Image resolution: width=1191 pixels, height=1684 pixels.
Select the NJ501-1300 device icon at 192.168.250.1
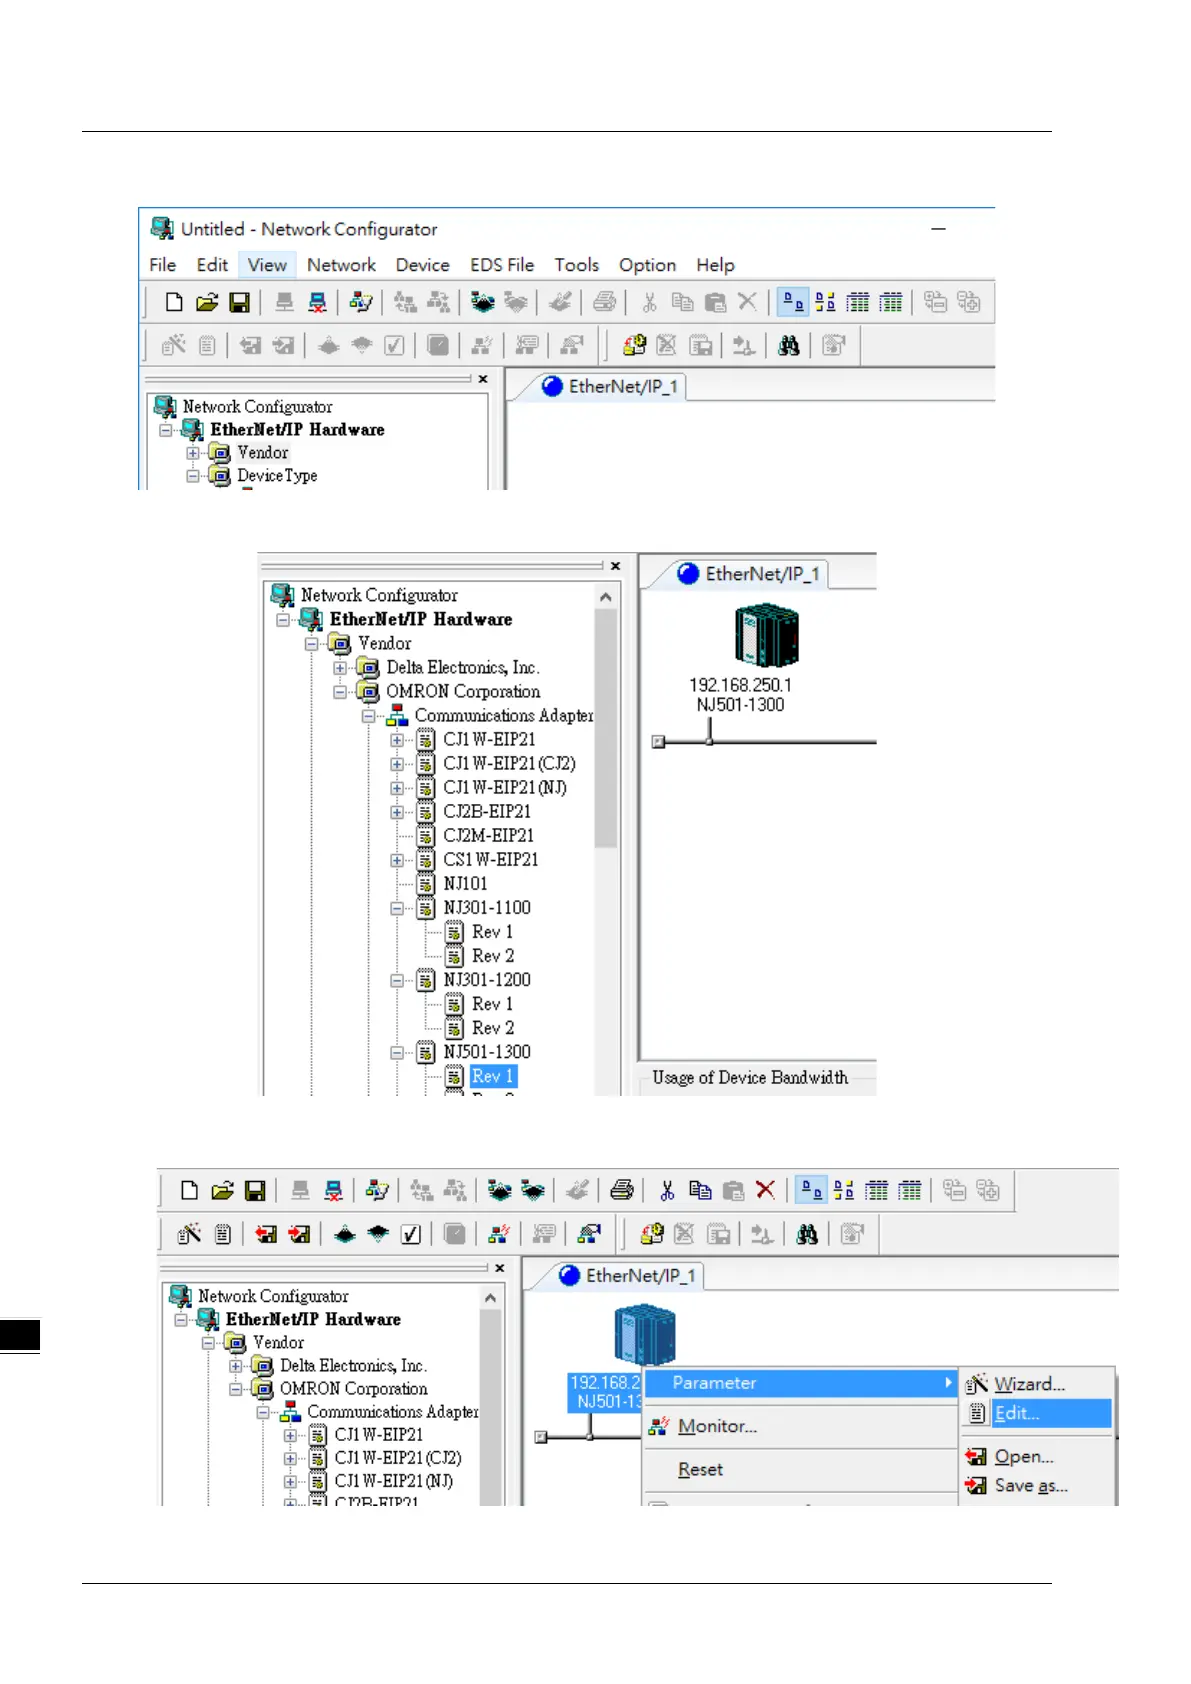click(767, 636)
